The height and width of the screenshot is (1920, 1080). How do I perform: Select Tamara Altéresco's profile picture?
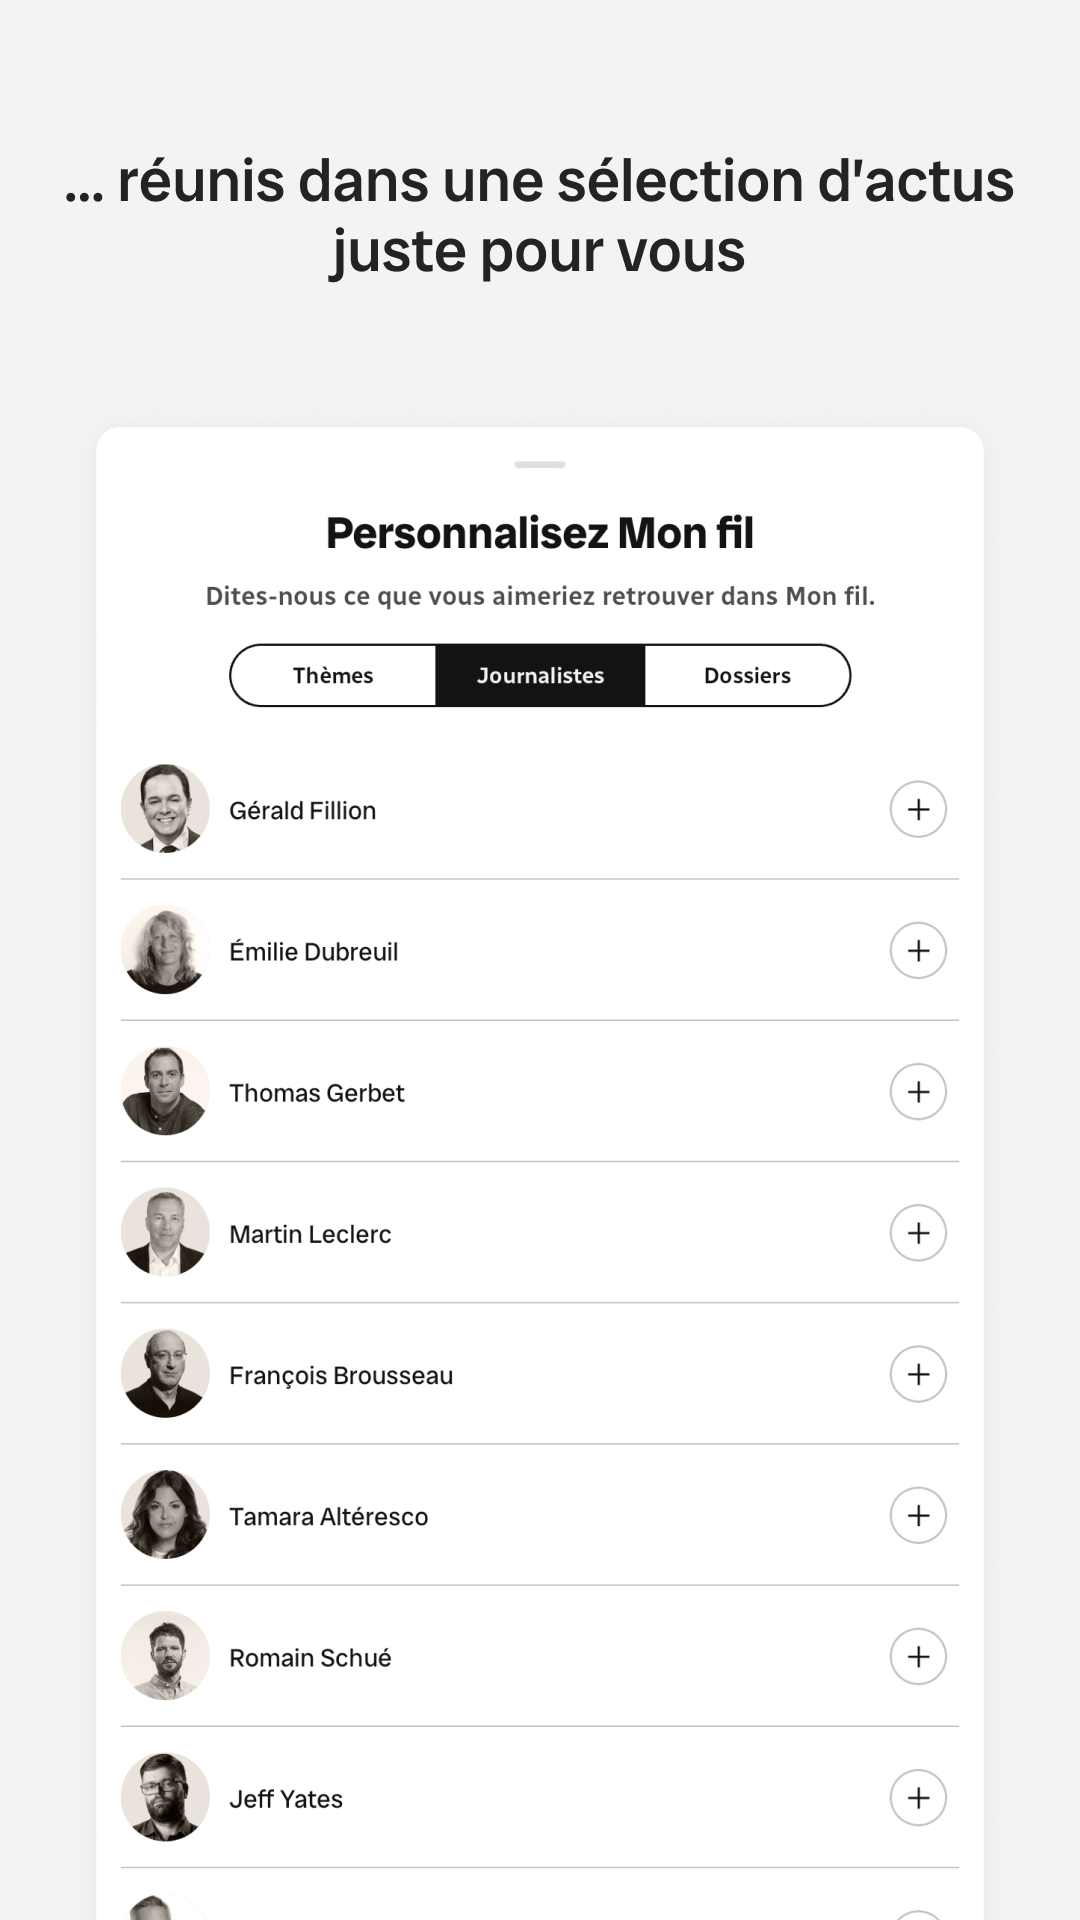(165, 1514)
